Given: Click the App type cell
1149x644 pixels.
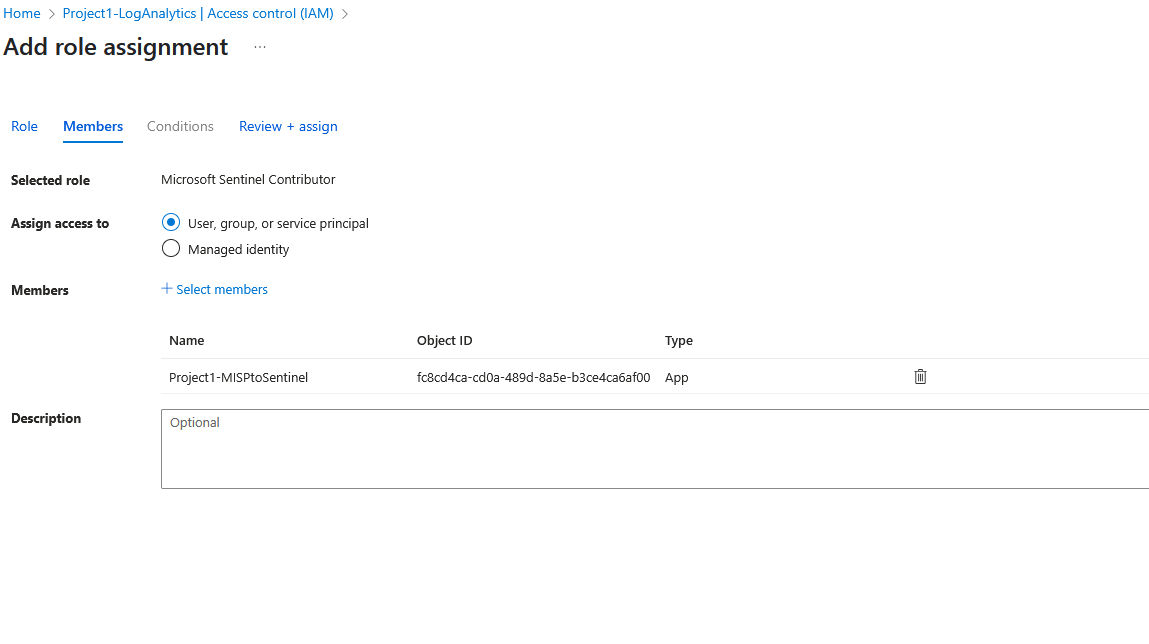Looking at the screenshot, I should (x=676, y=378).
